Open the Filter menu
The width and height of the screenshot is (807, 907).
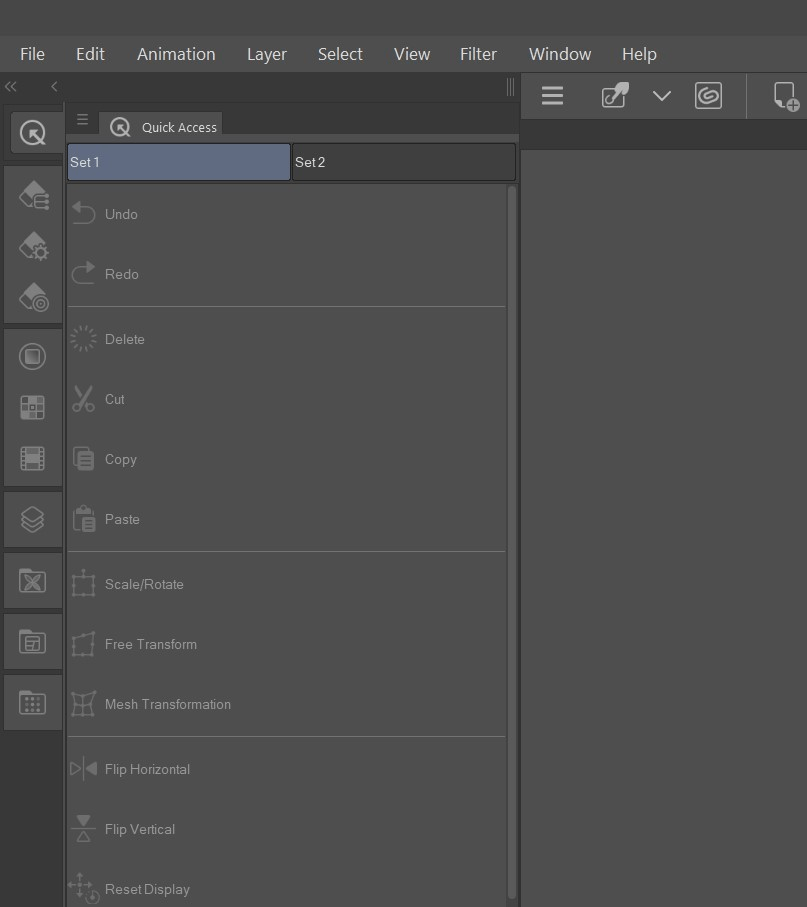[478, 54]
